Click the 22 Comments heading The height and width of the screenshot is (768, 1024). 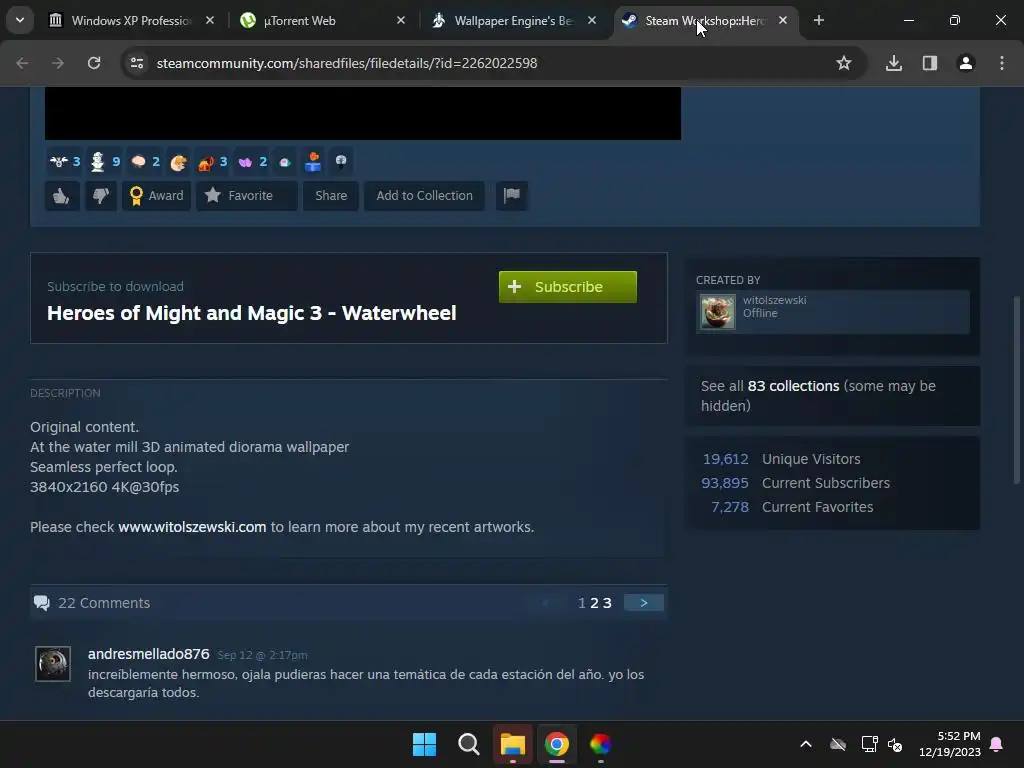[104, 603]
